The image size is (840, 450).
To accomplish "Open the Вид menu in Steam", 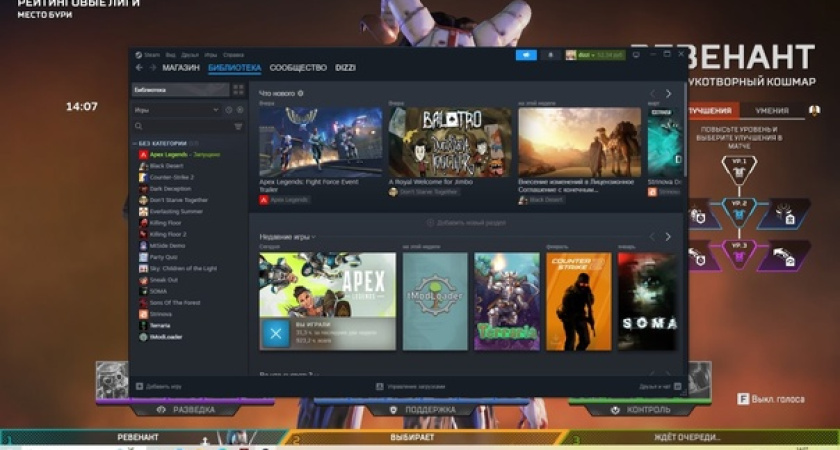I will click(x=170, y=55).
